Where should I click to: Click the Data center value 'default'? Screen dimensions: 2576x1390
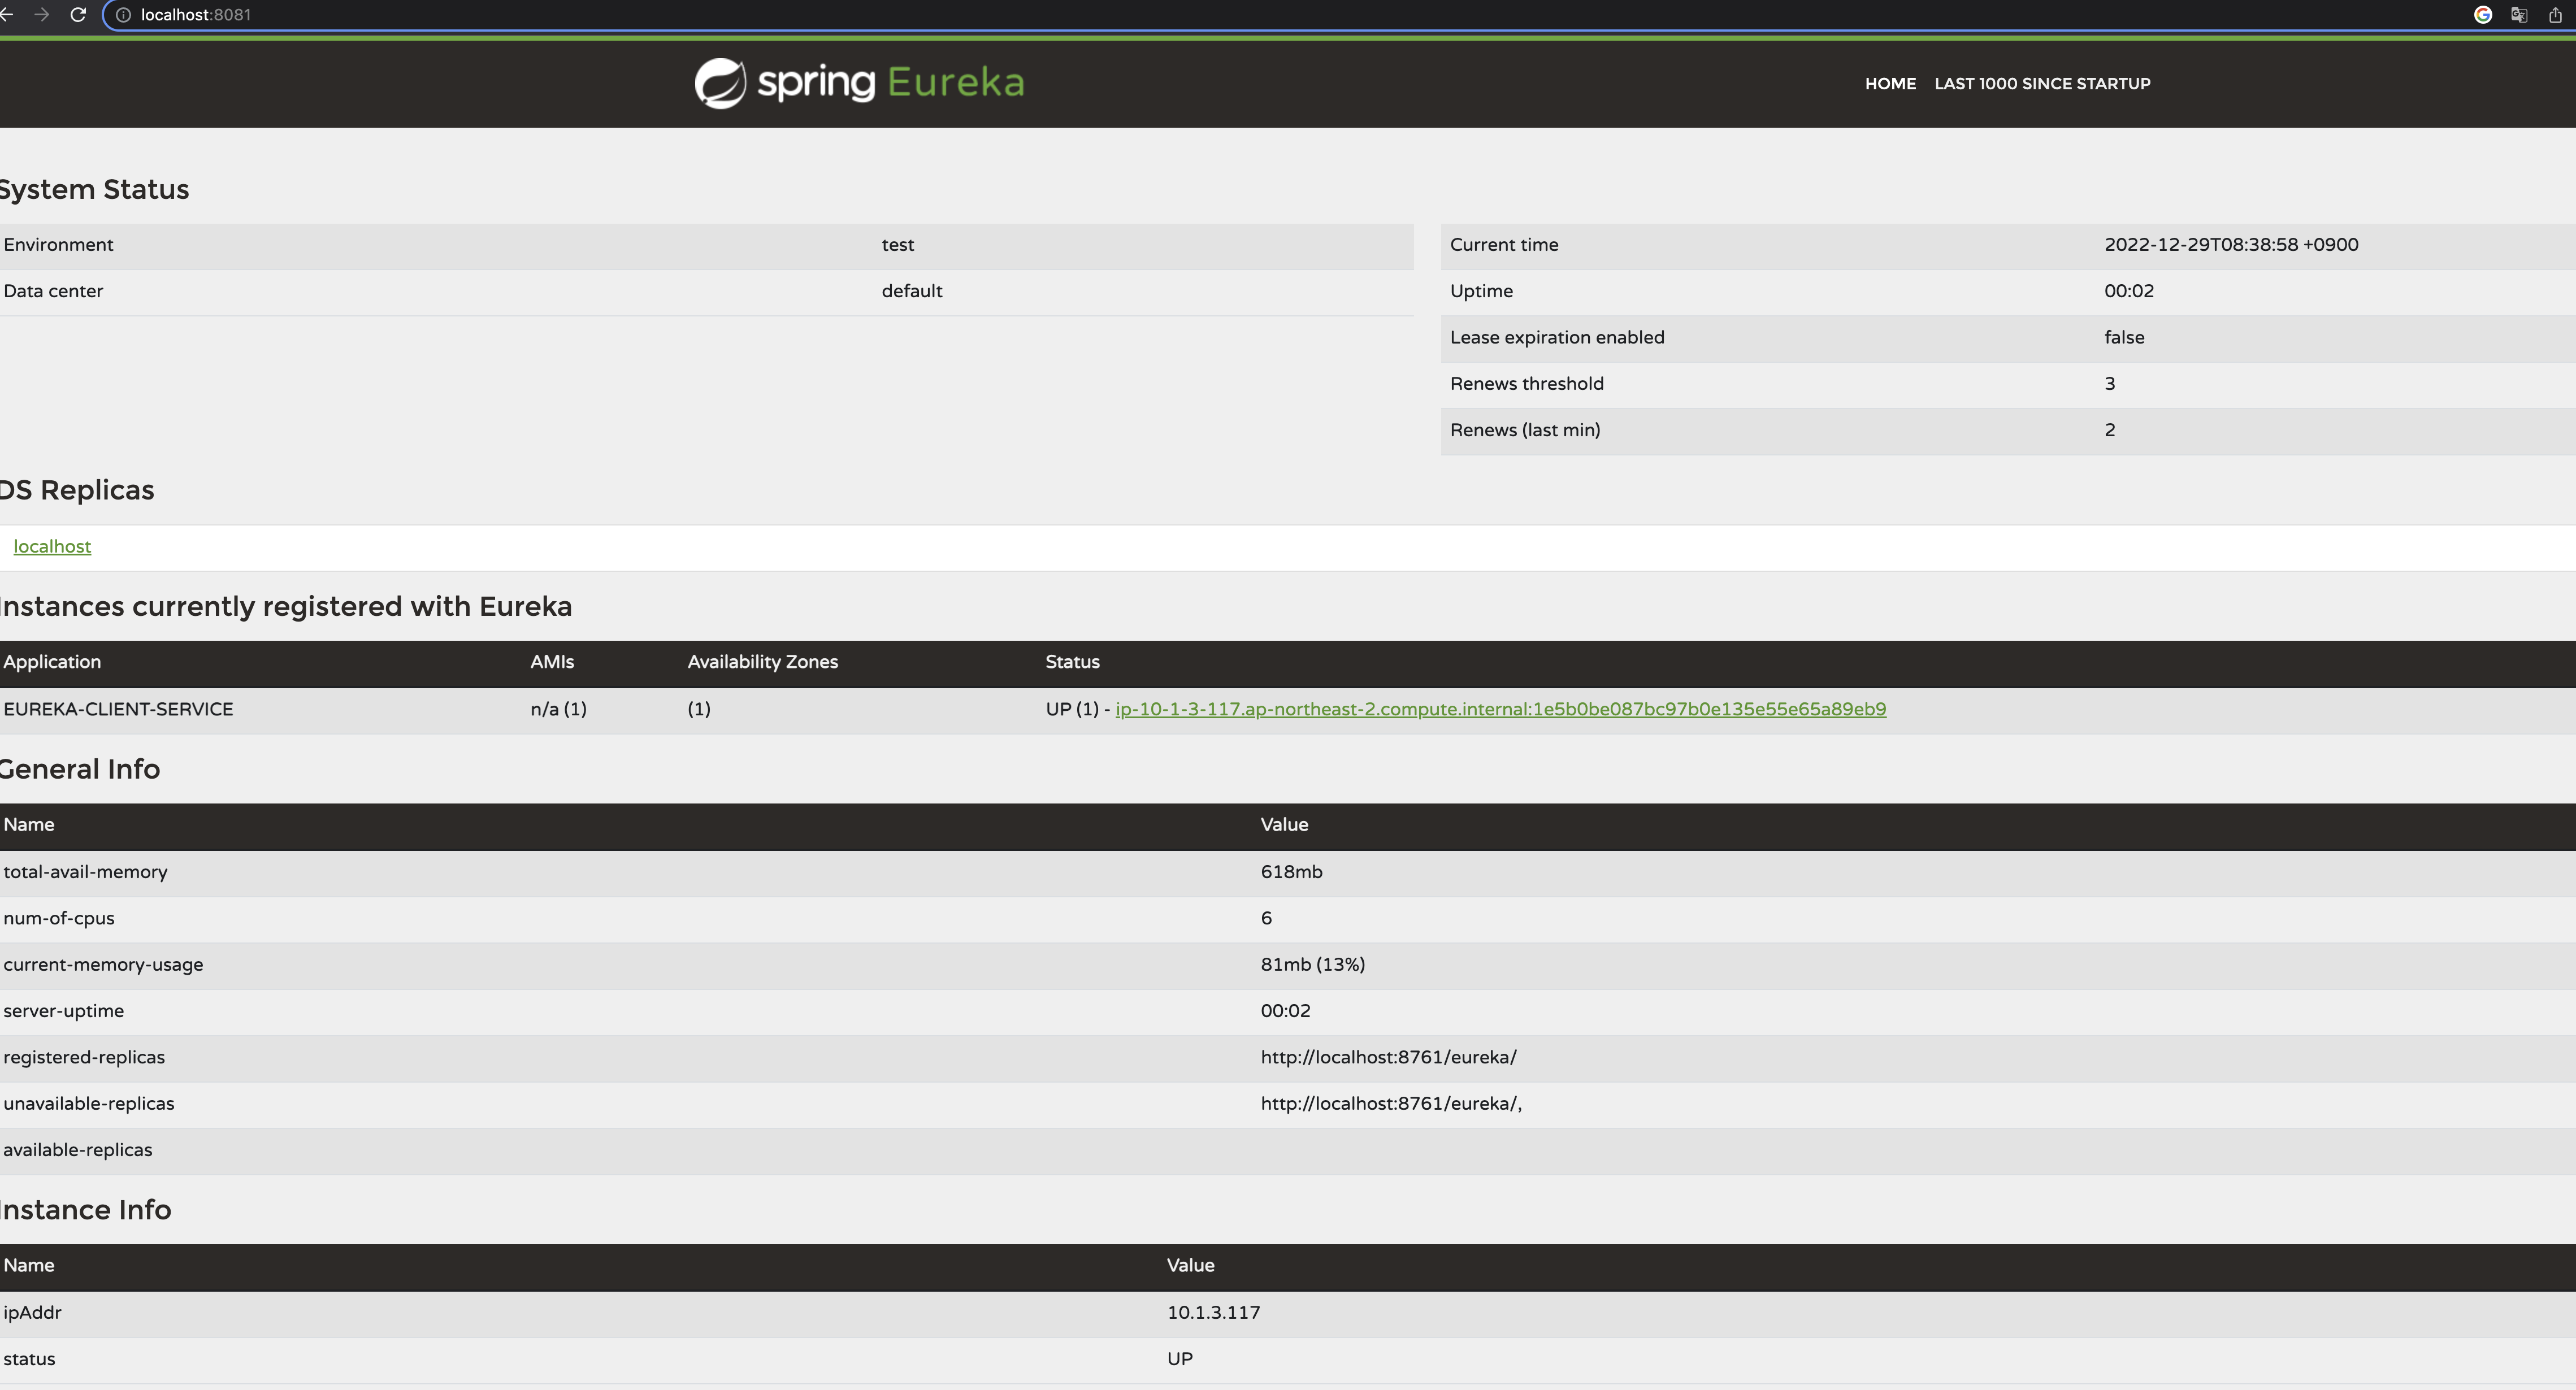[911, 291]
